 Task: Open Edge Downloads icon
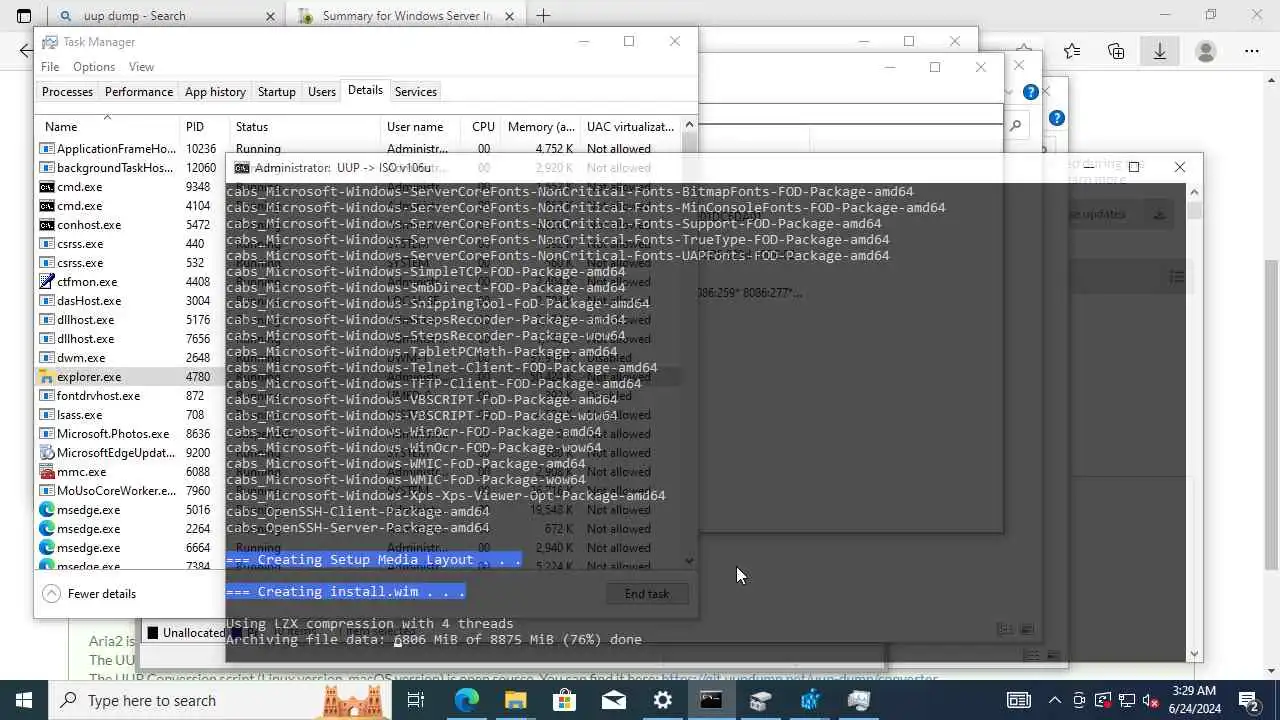pos(1160,51)
